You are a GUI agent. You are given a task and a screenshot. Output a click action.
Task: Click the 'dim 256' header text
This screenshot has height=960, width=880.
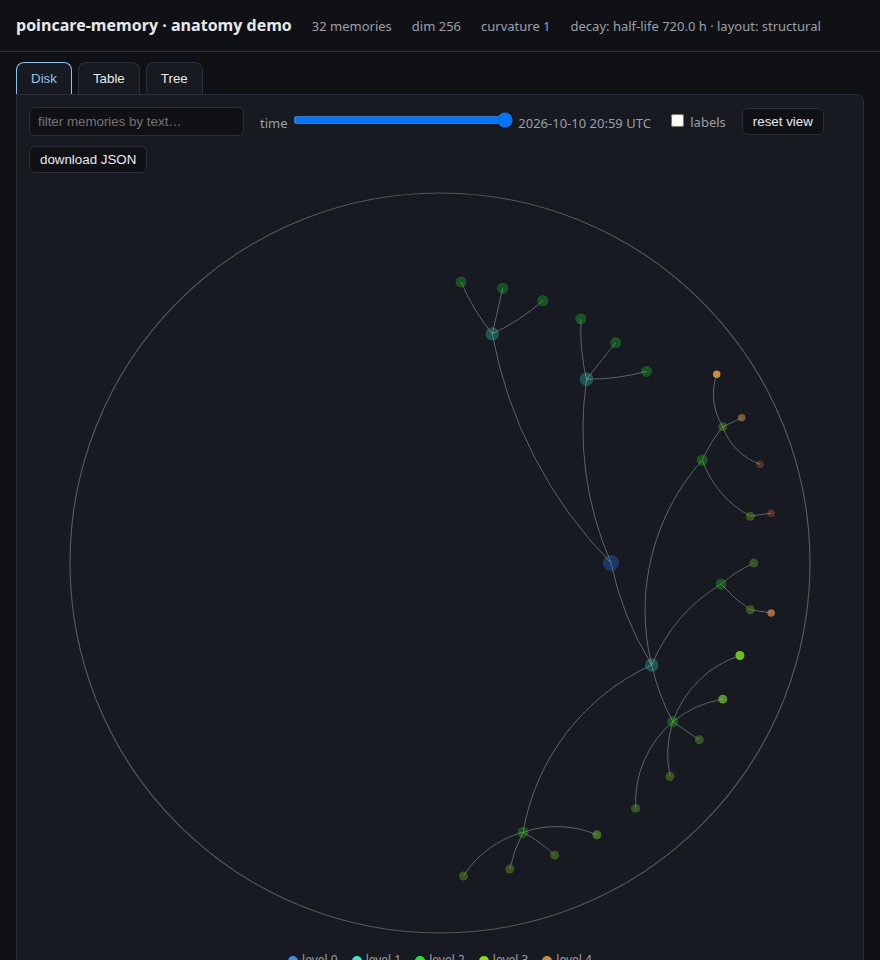[x=436, y=26]
